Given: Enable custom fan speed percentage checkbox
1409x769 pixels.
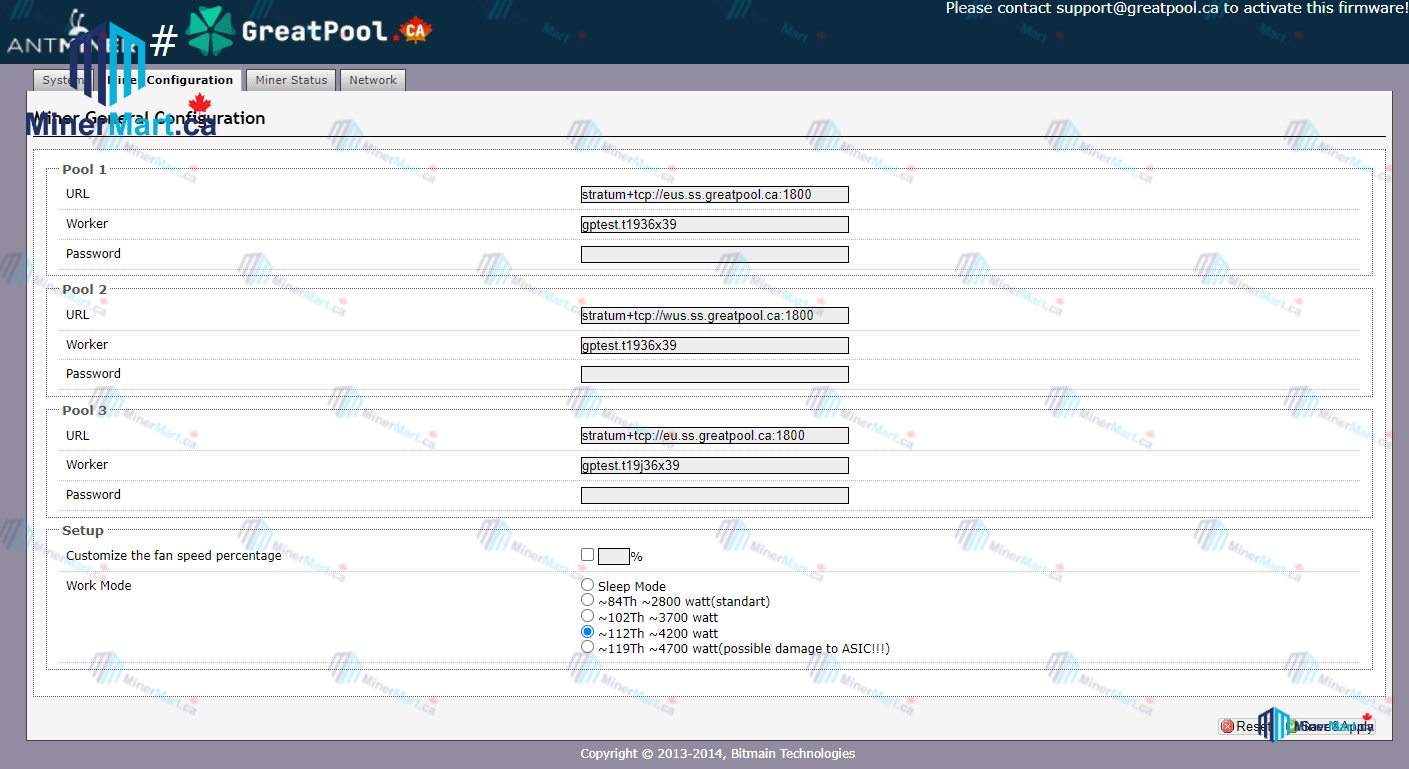Looking at the screenshot, I should (x=587, y=555).
